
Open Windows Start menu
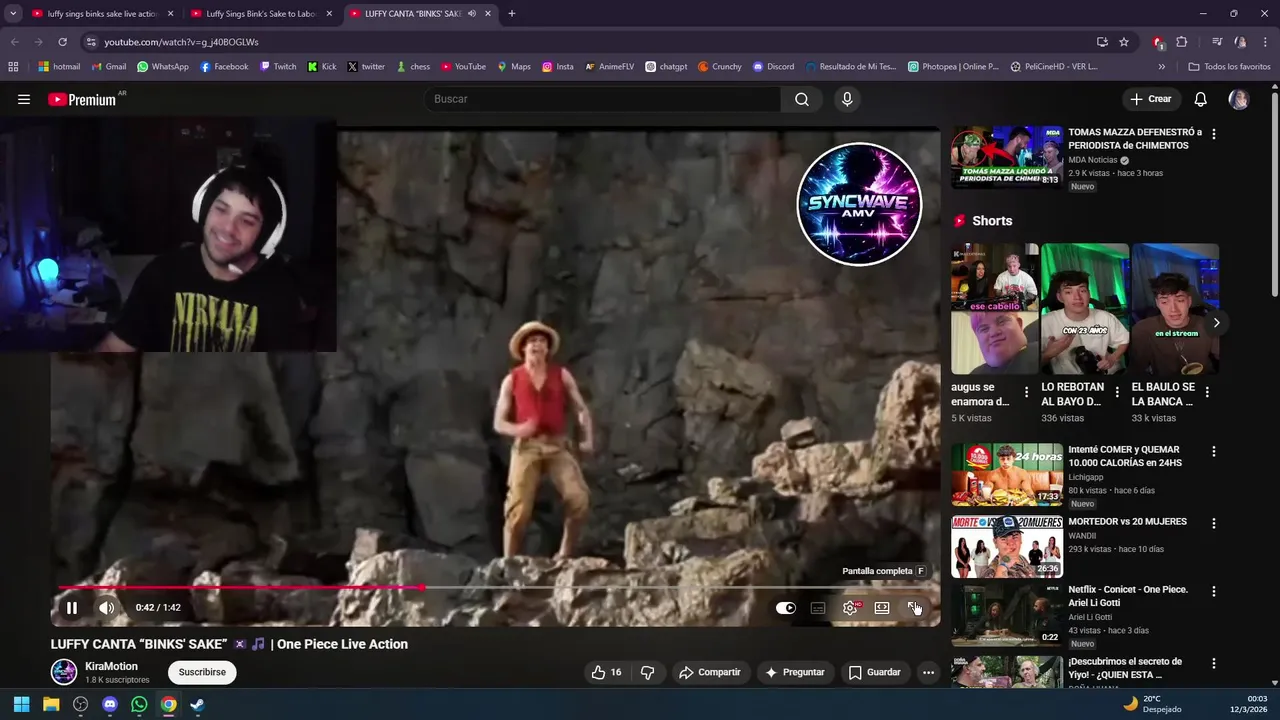(x=21, y=704)
